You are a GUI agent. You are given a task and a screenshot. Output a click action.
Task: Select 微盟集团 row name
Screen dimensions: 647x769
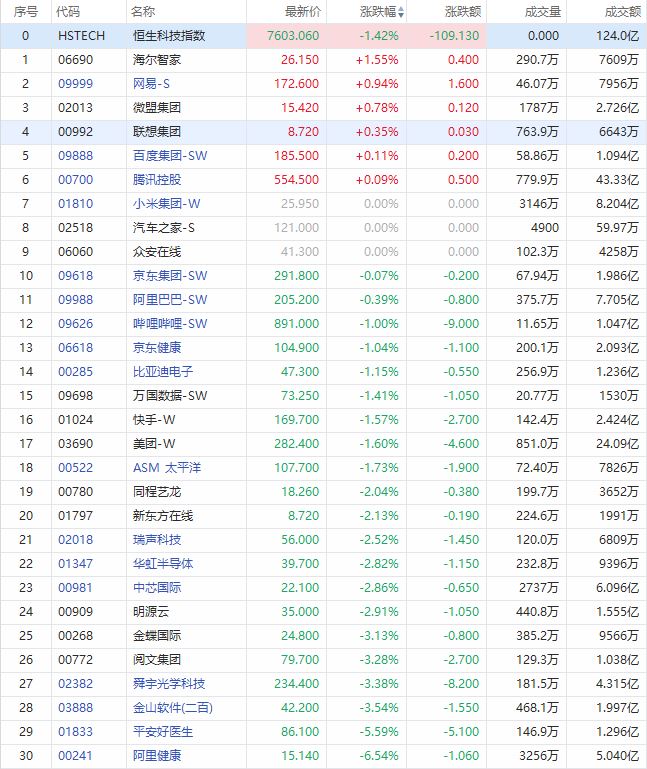(157, 108)
